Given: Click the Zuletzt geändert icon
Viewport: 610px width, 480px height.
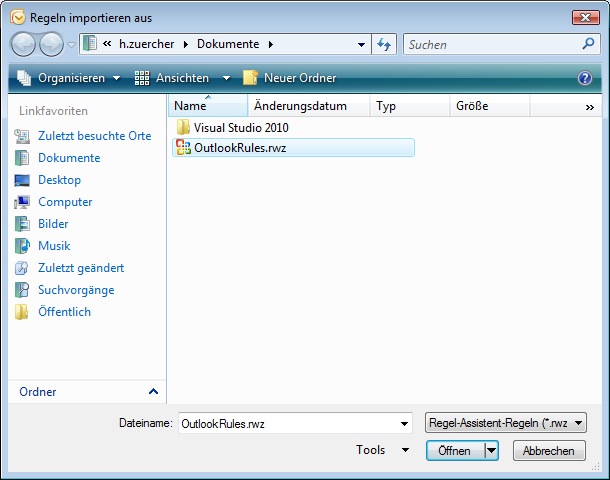Looking at the screenshot, I should pos(22,268).
